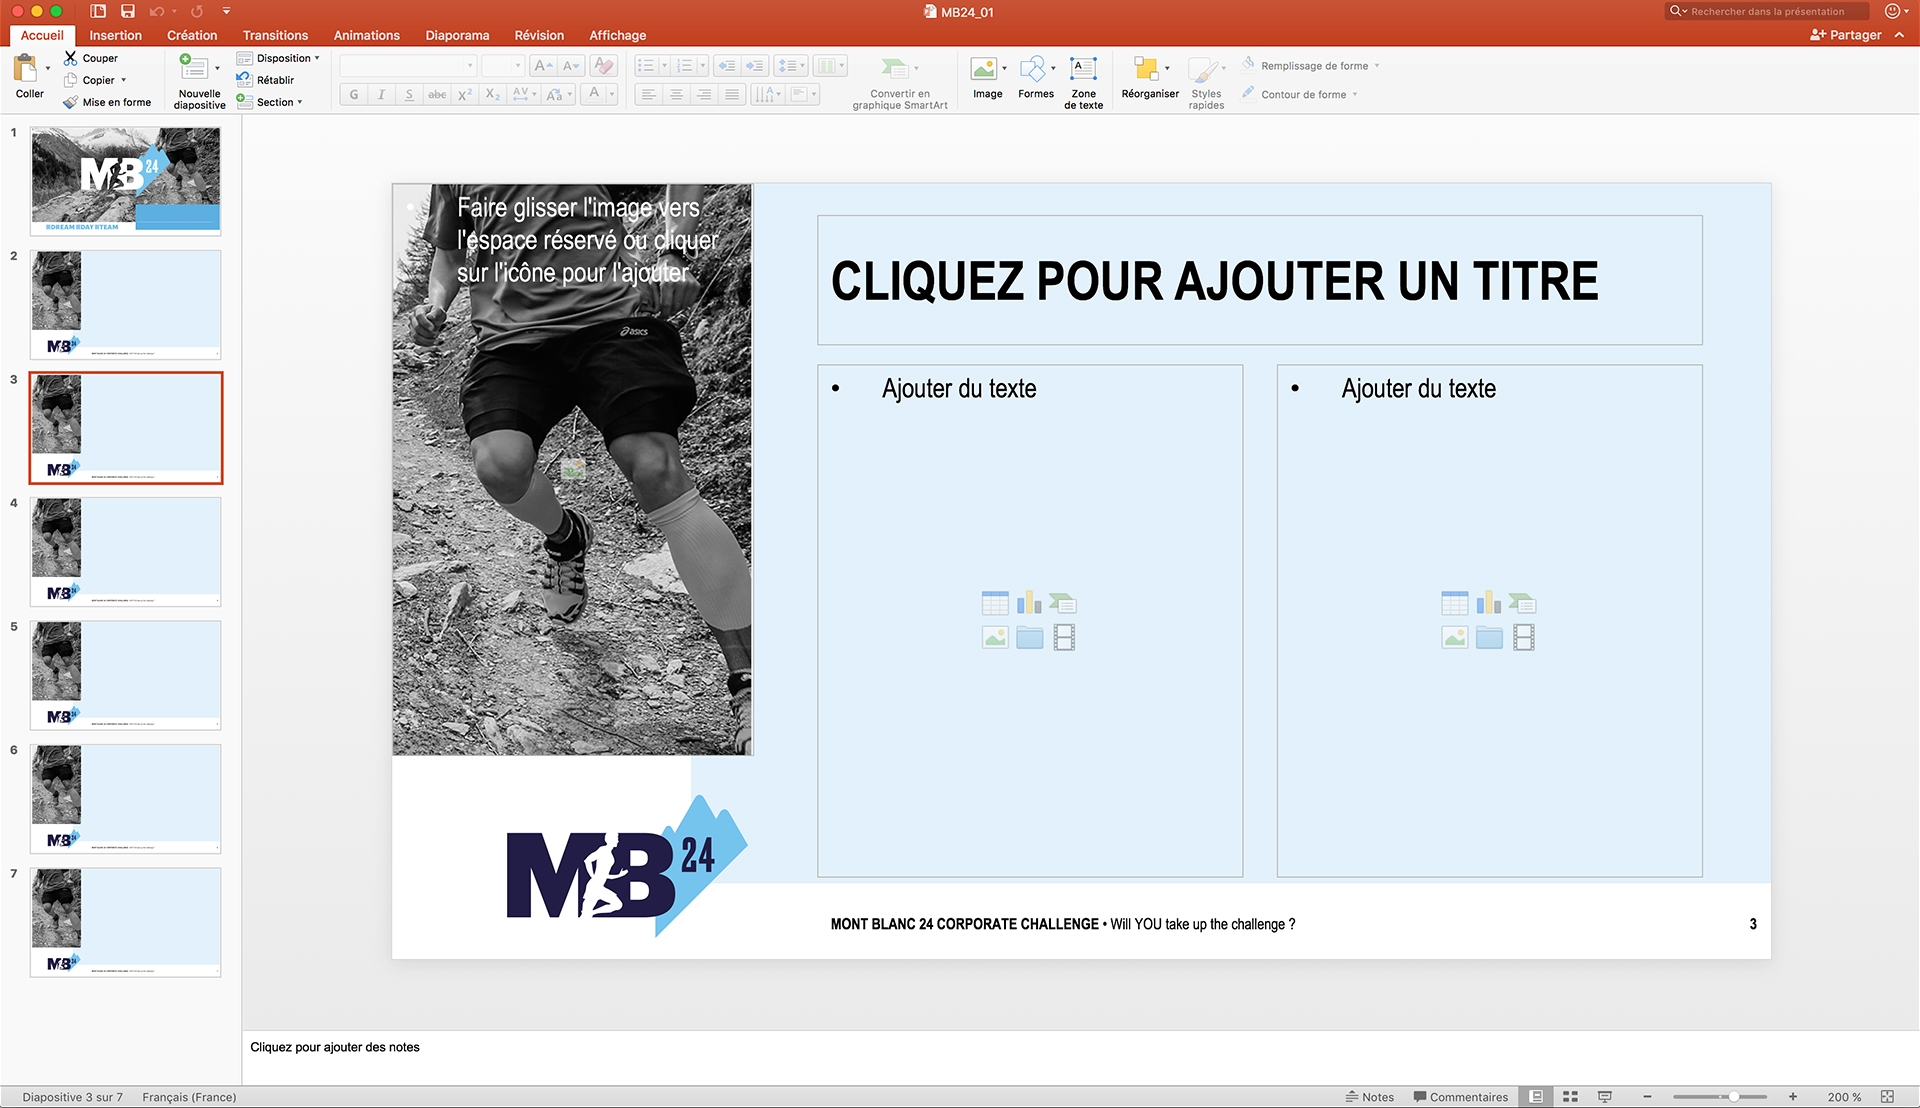1920x1108 pixels.
Task: Open the Section dropdown
Action: [x=270, y=102]
